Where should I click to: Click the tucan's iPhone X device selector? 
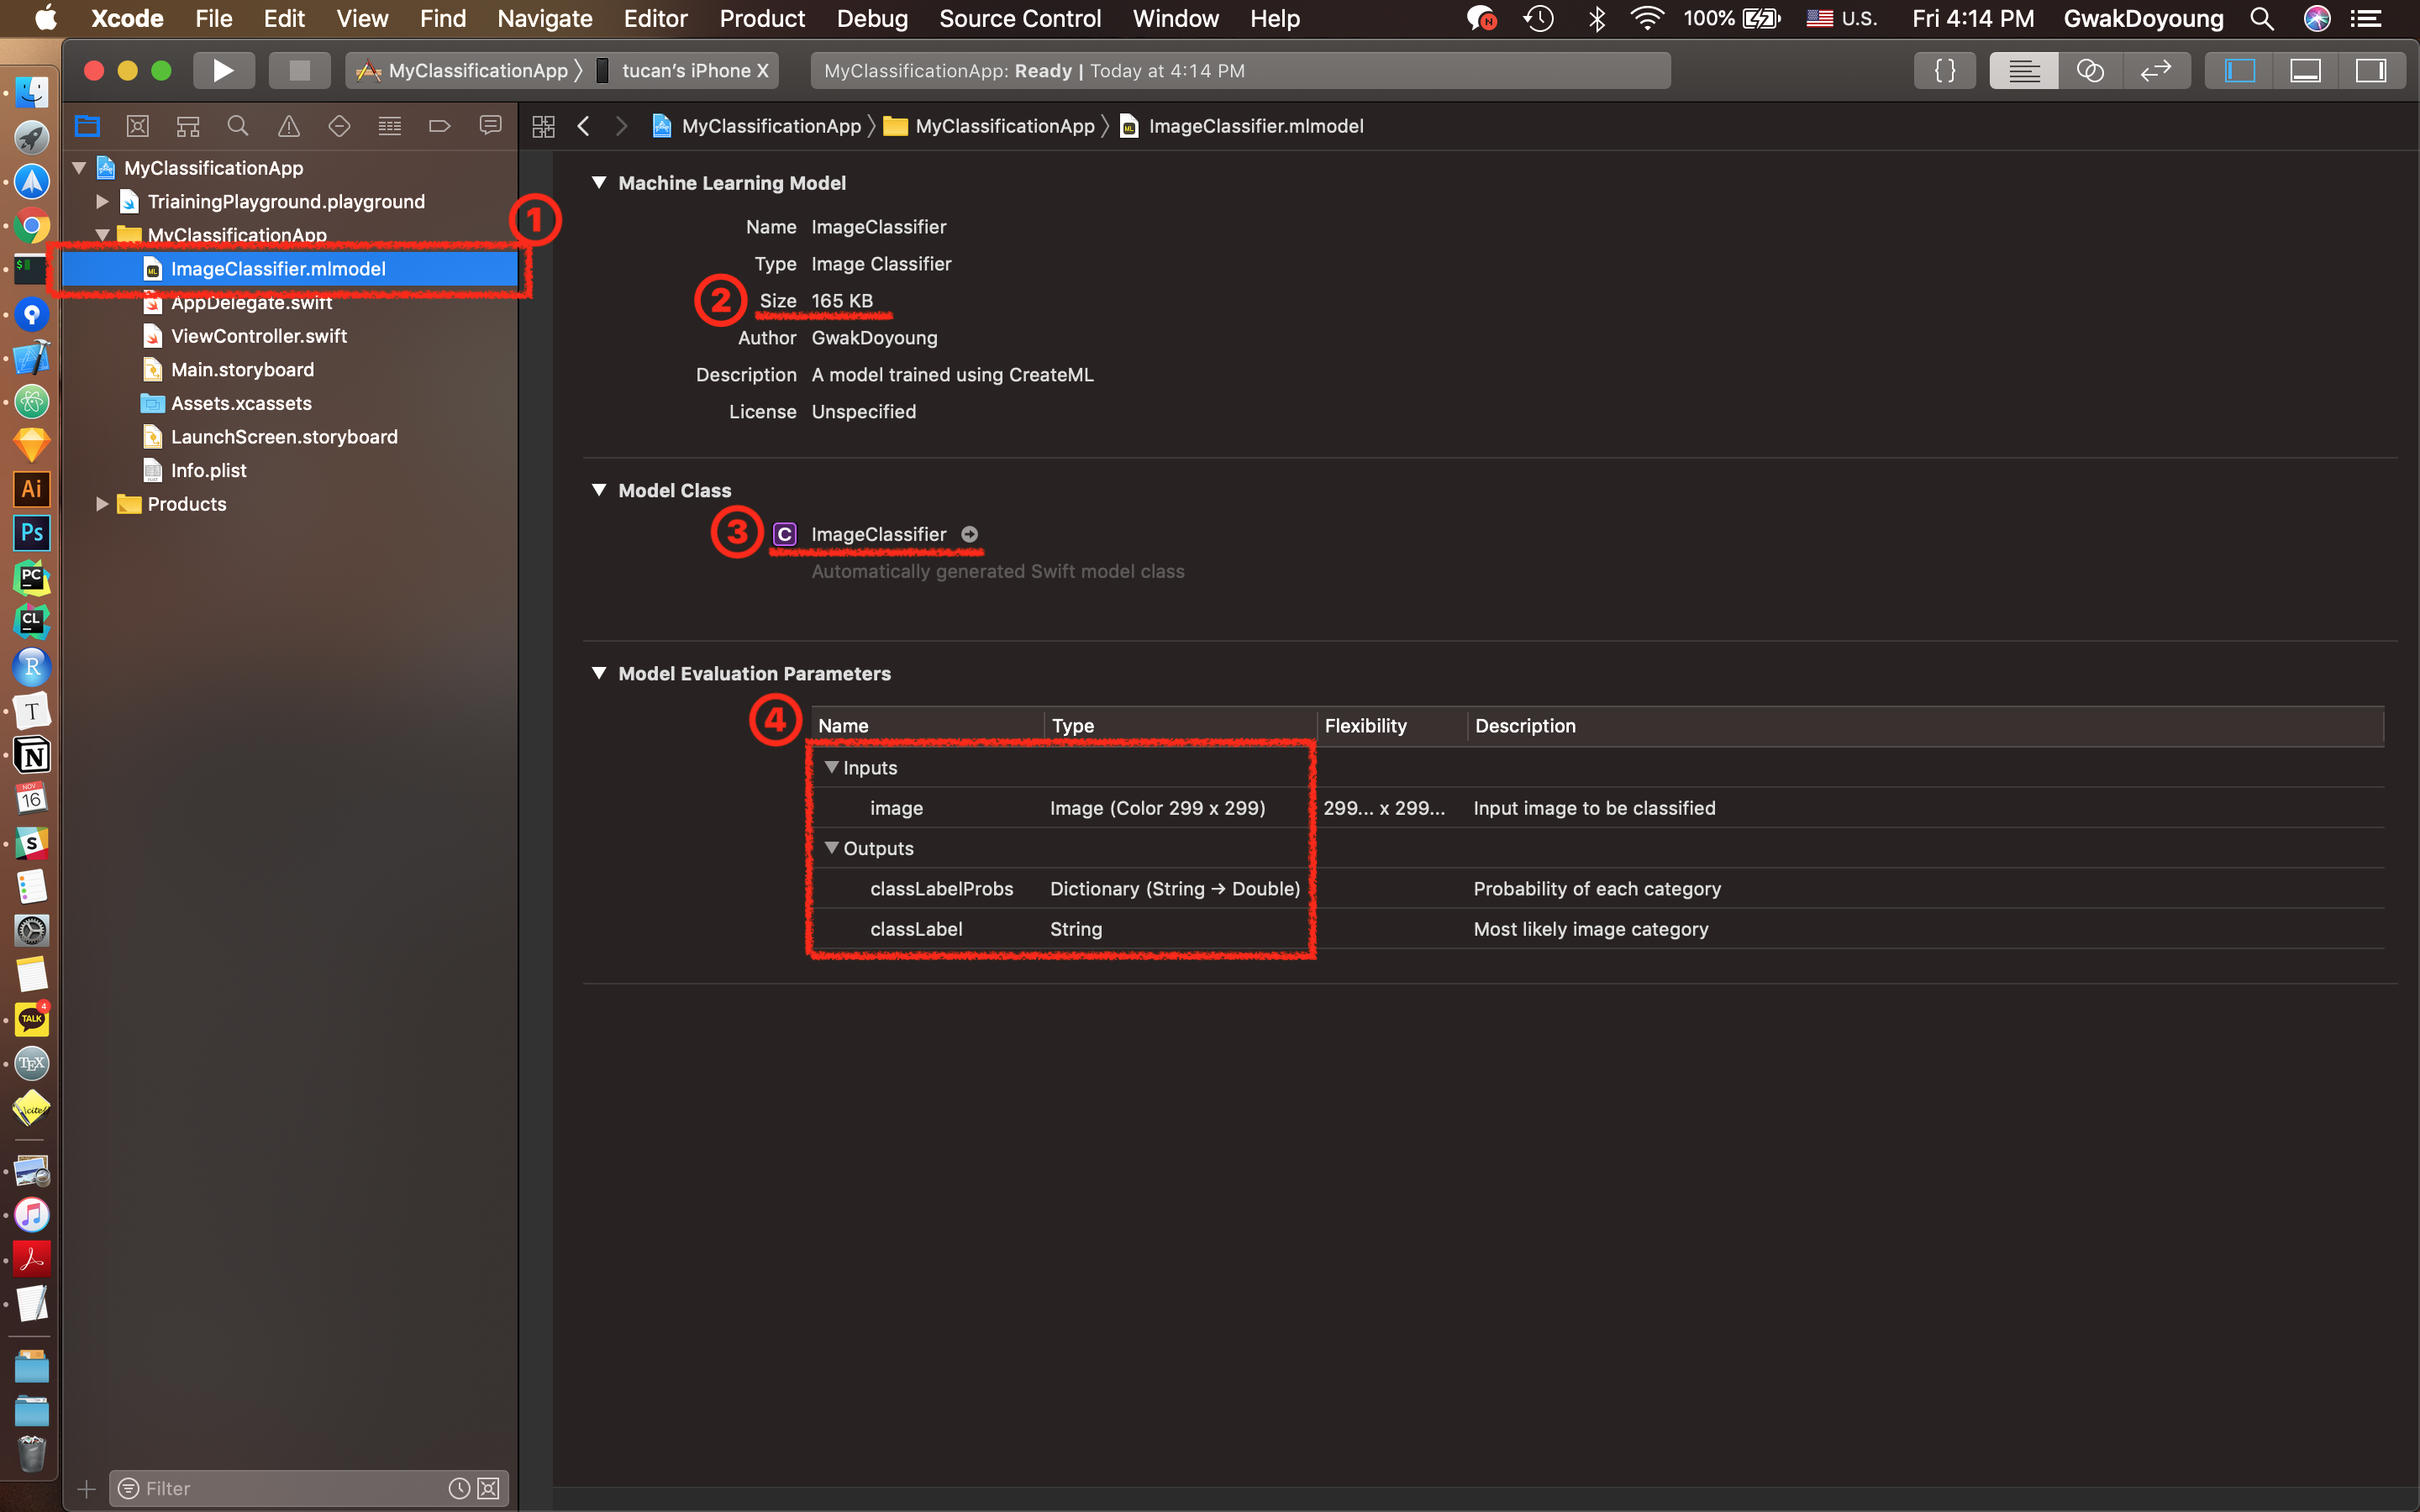tap(694, 71)
